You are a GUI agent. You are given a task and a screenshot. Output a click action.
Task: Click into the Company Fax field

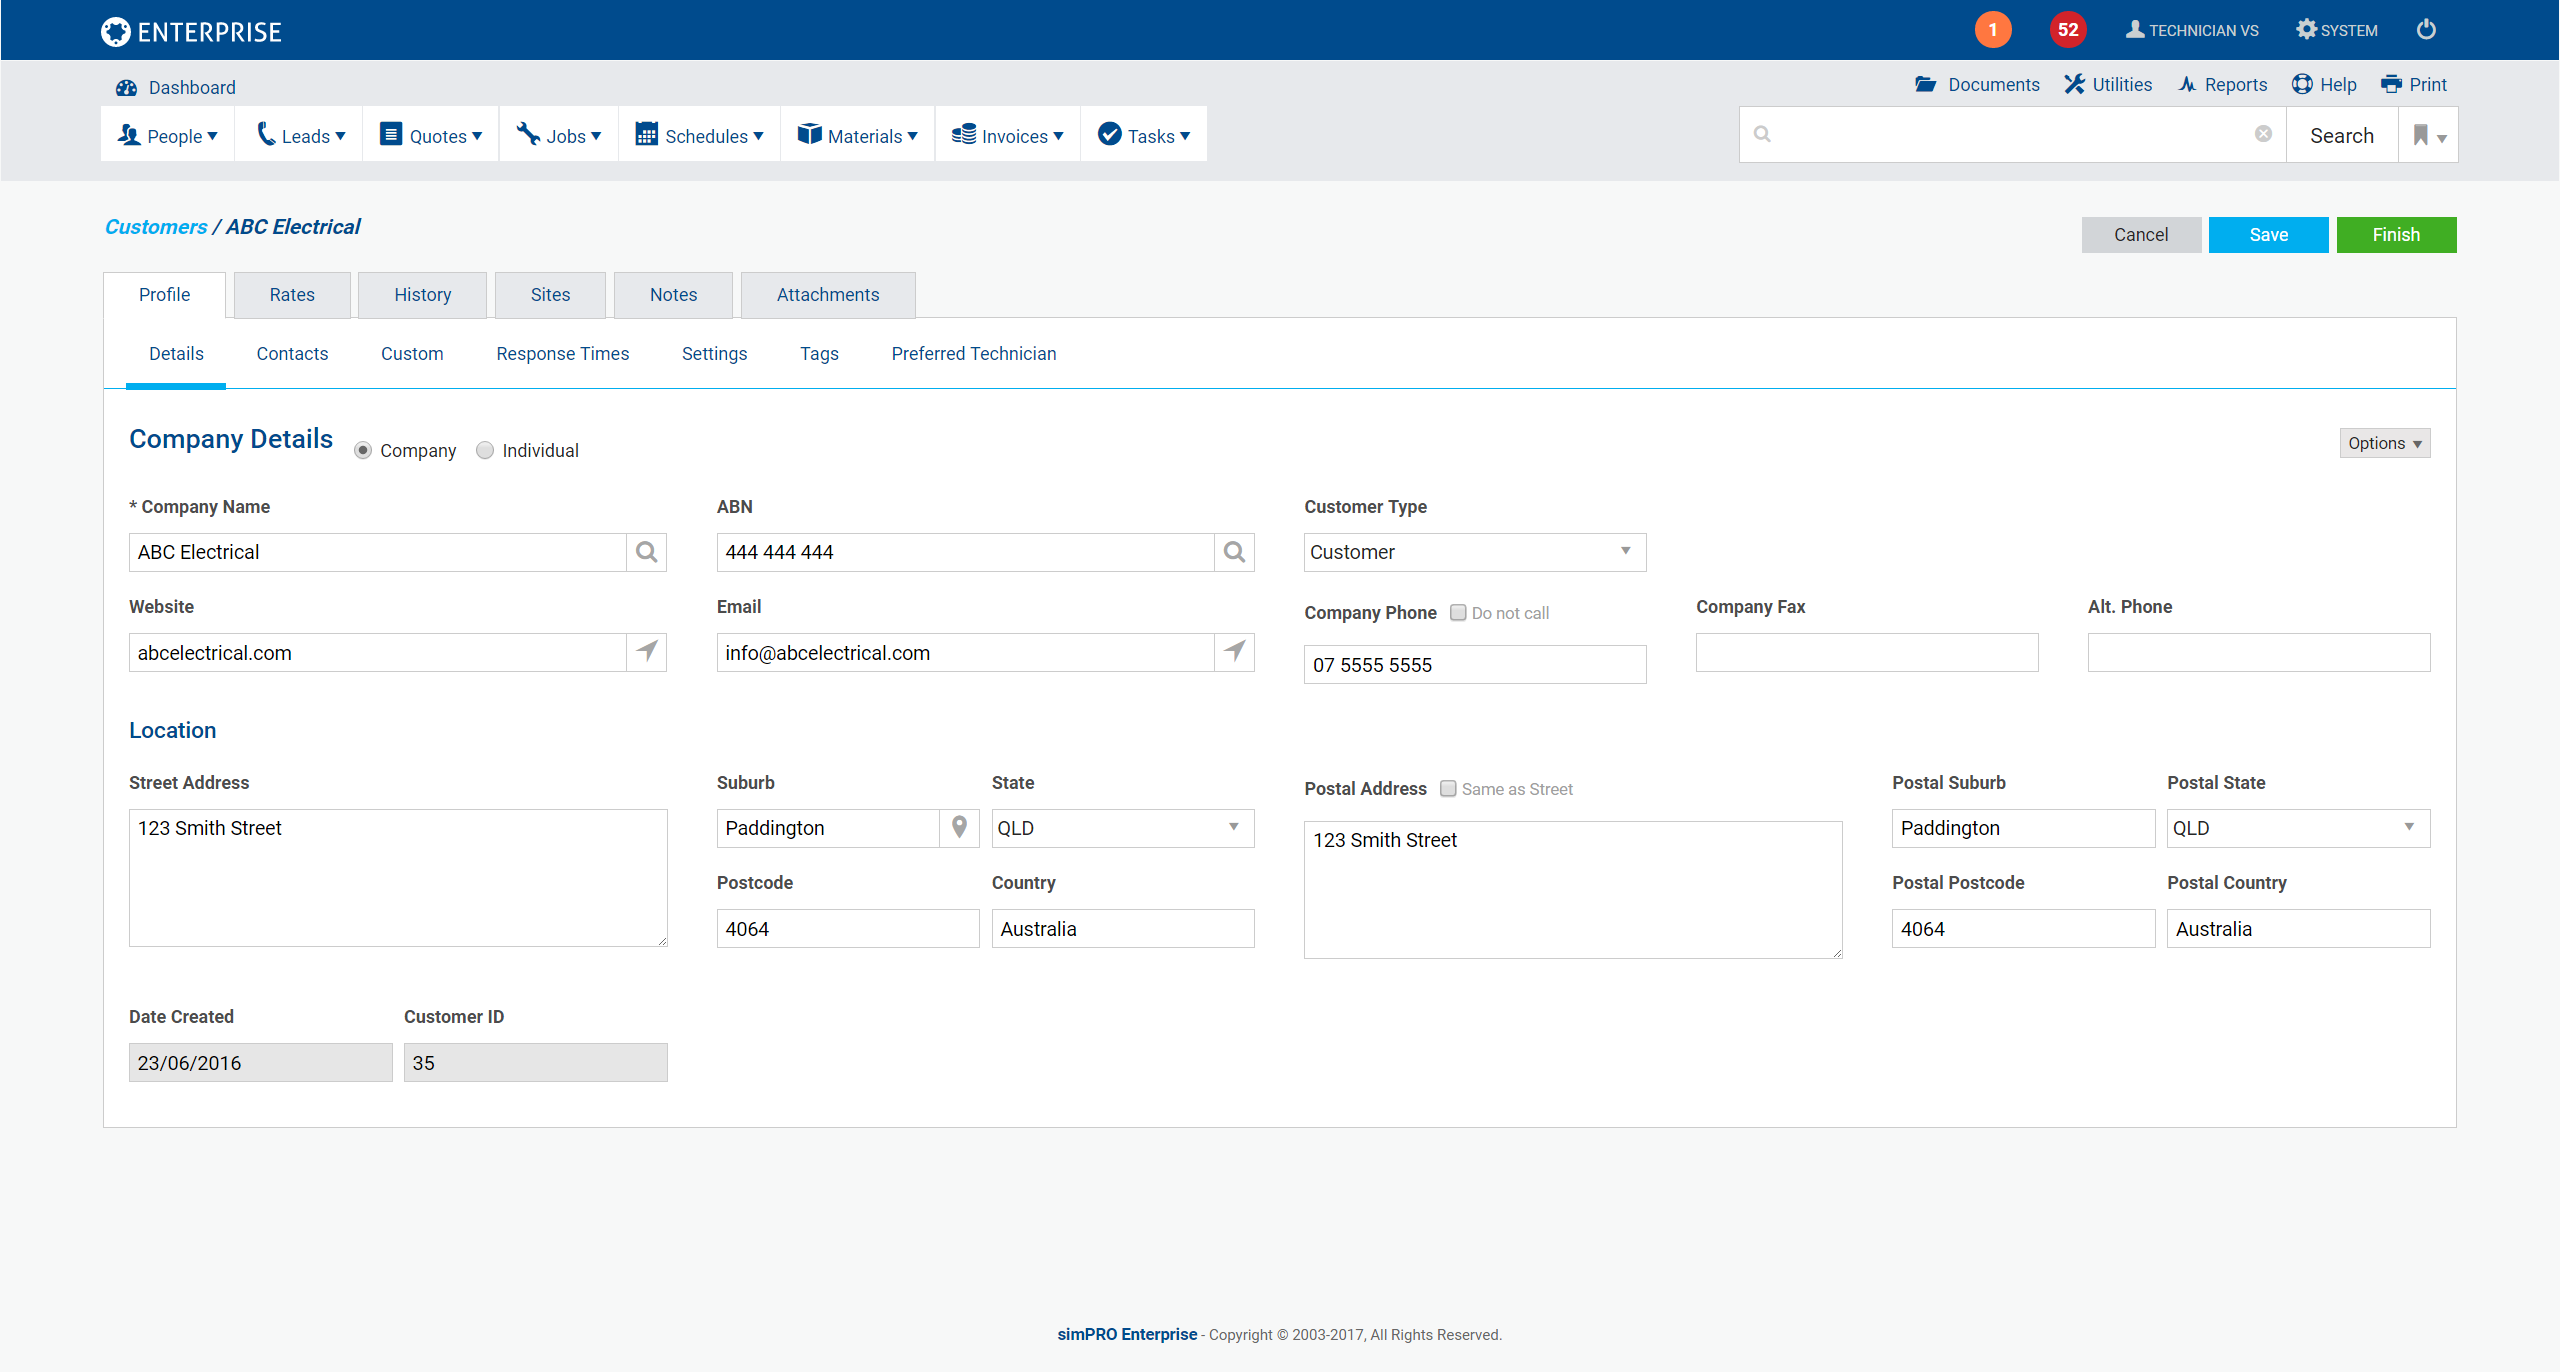[x=1866, y=652]
